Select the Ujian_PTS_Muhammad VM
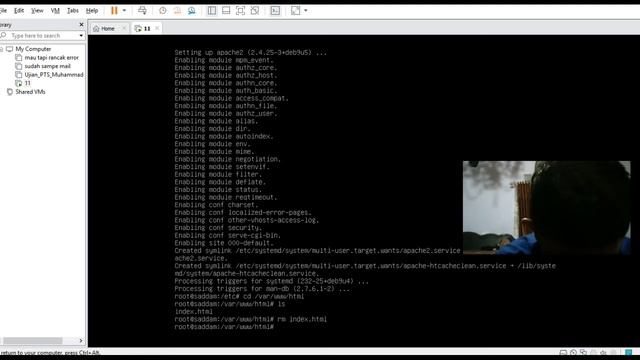640x360 pixels. (x=53, y=75)
